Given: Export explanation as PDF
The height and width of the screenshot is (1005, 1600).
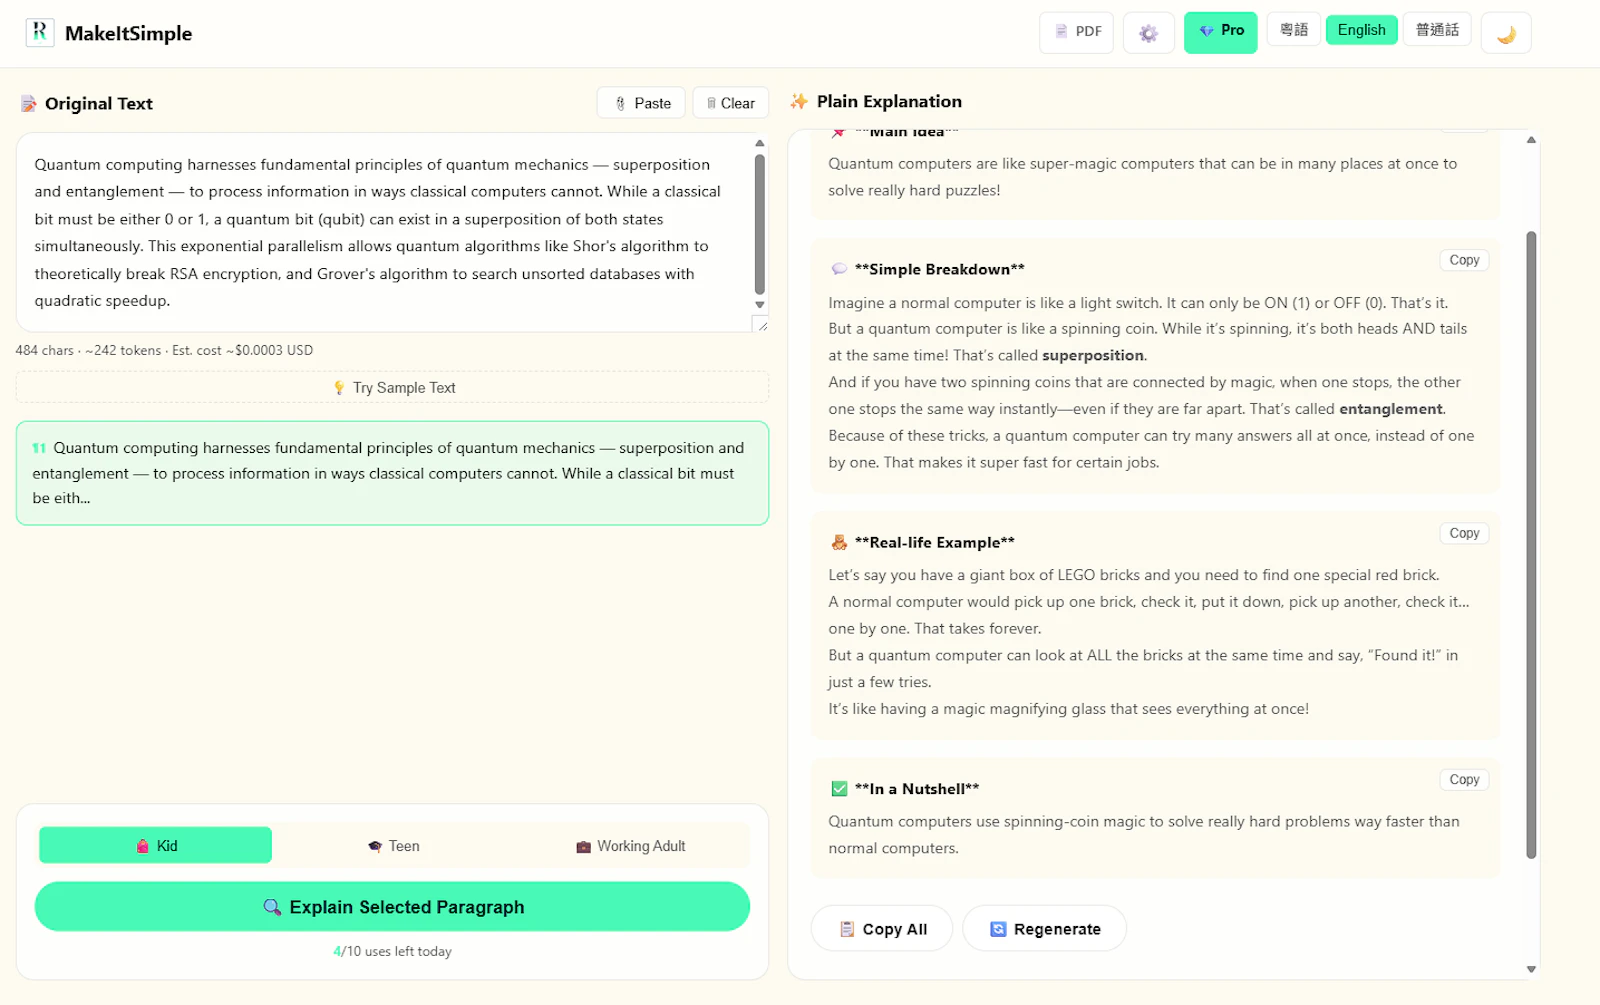Looking at the screenshot, I should pos(1077,33).
